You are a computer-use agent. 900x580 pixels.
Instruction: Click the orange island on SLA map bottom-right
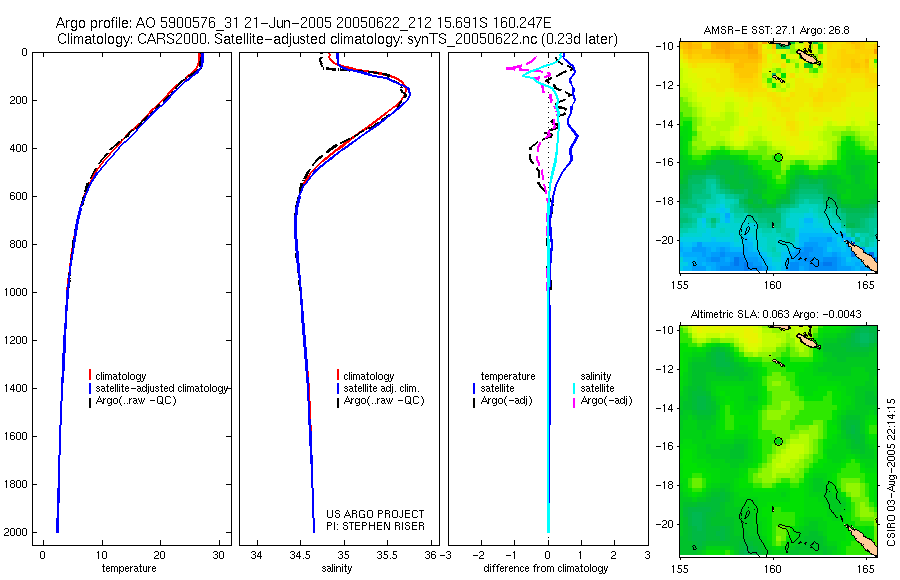point(862,538)
